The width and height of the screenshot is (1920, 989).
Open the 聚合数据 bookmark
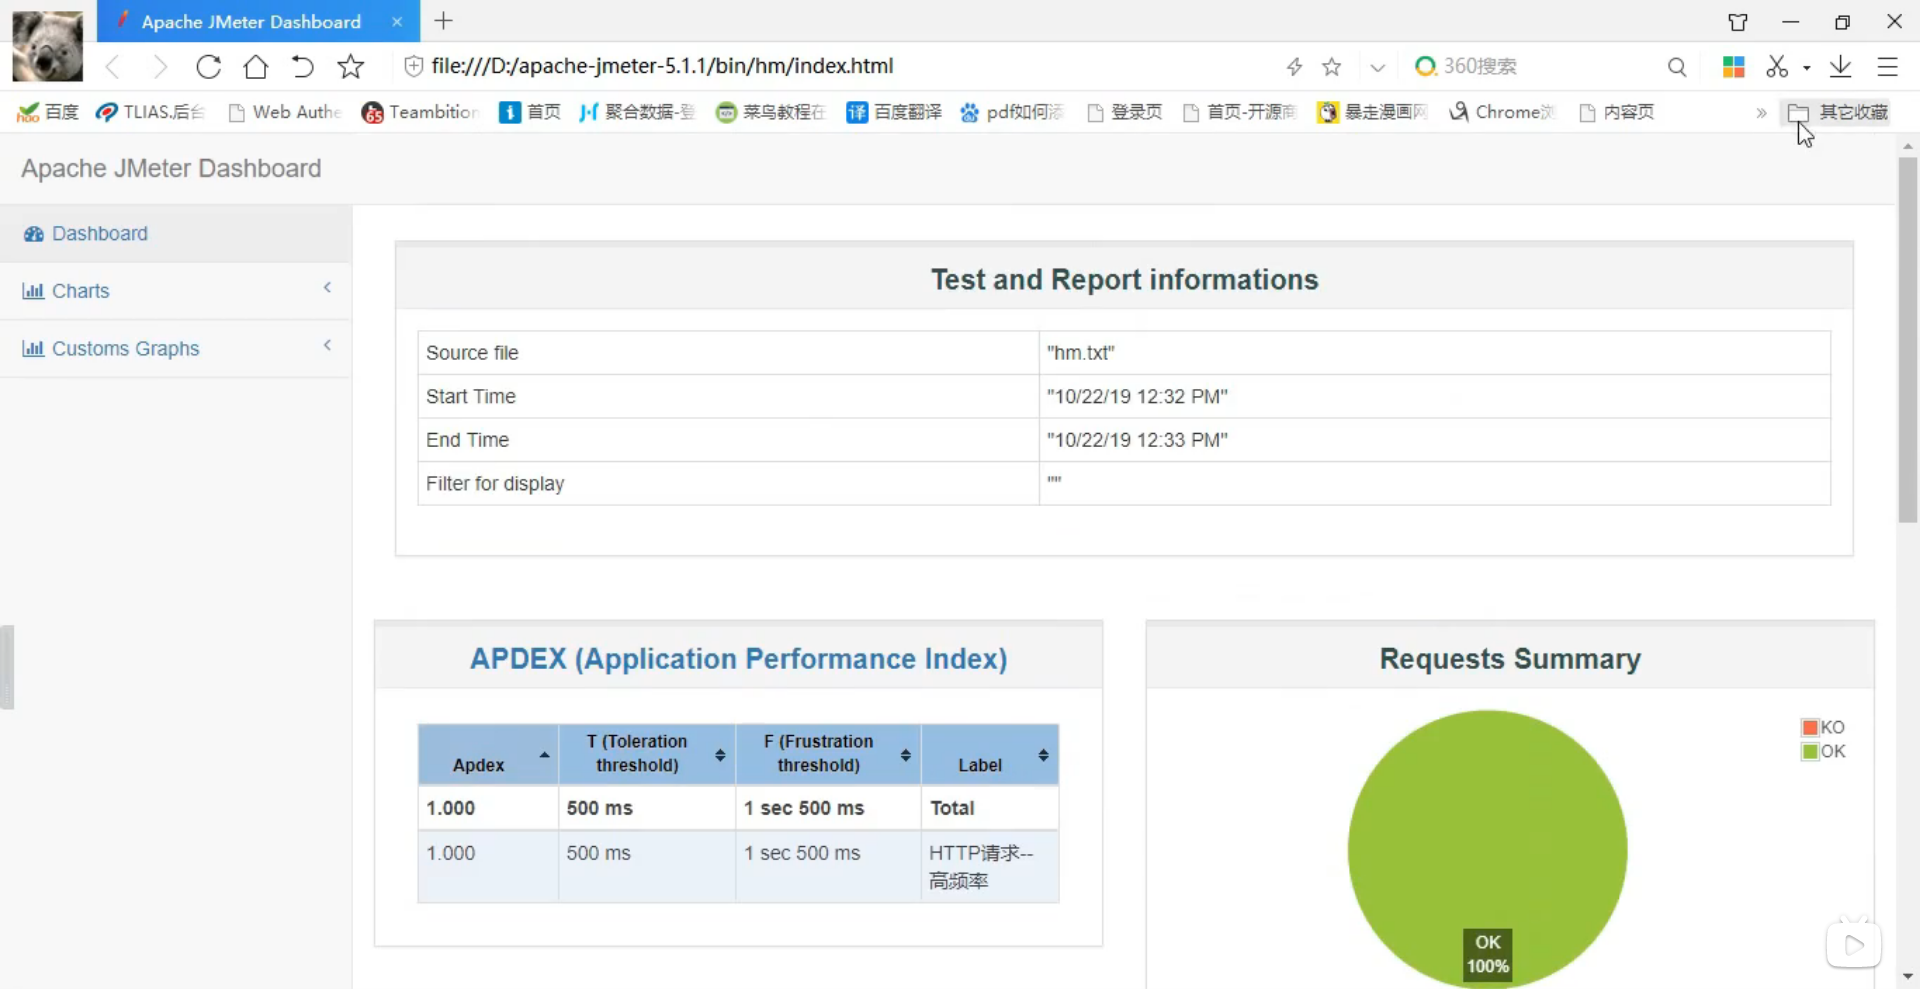[636, 112]
